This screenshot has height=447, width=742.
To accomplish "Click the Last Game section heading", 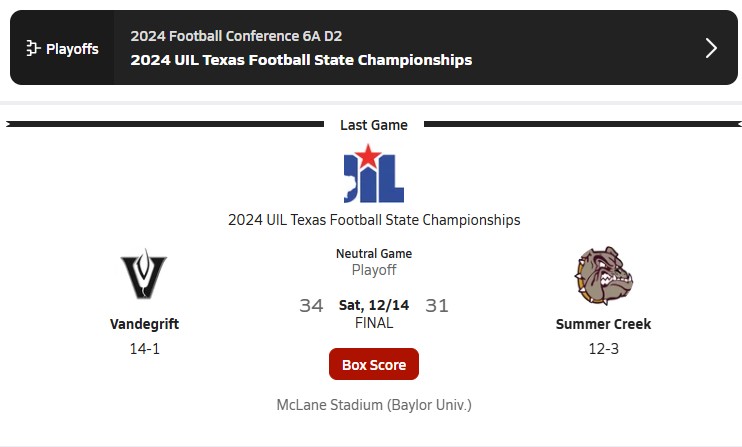I will click(374, 125).
